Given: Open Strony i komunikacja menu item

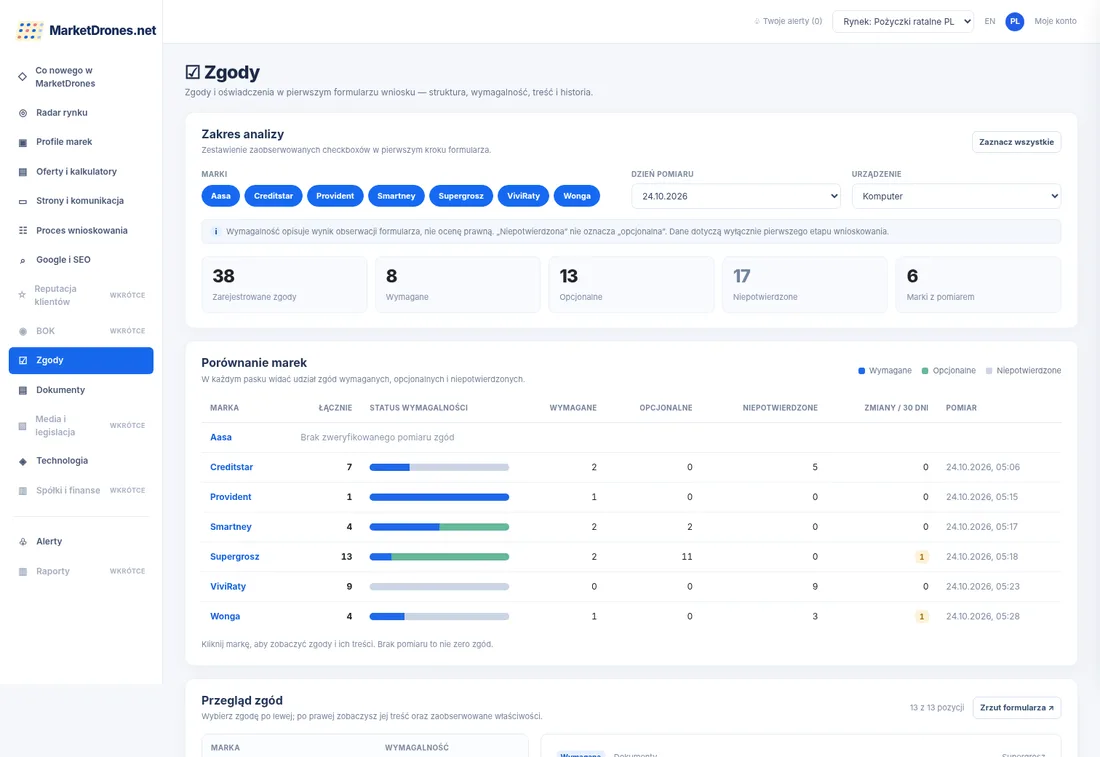Looking at the screenshot, I should pyautogui.click(x=81, y=201).
